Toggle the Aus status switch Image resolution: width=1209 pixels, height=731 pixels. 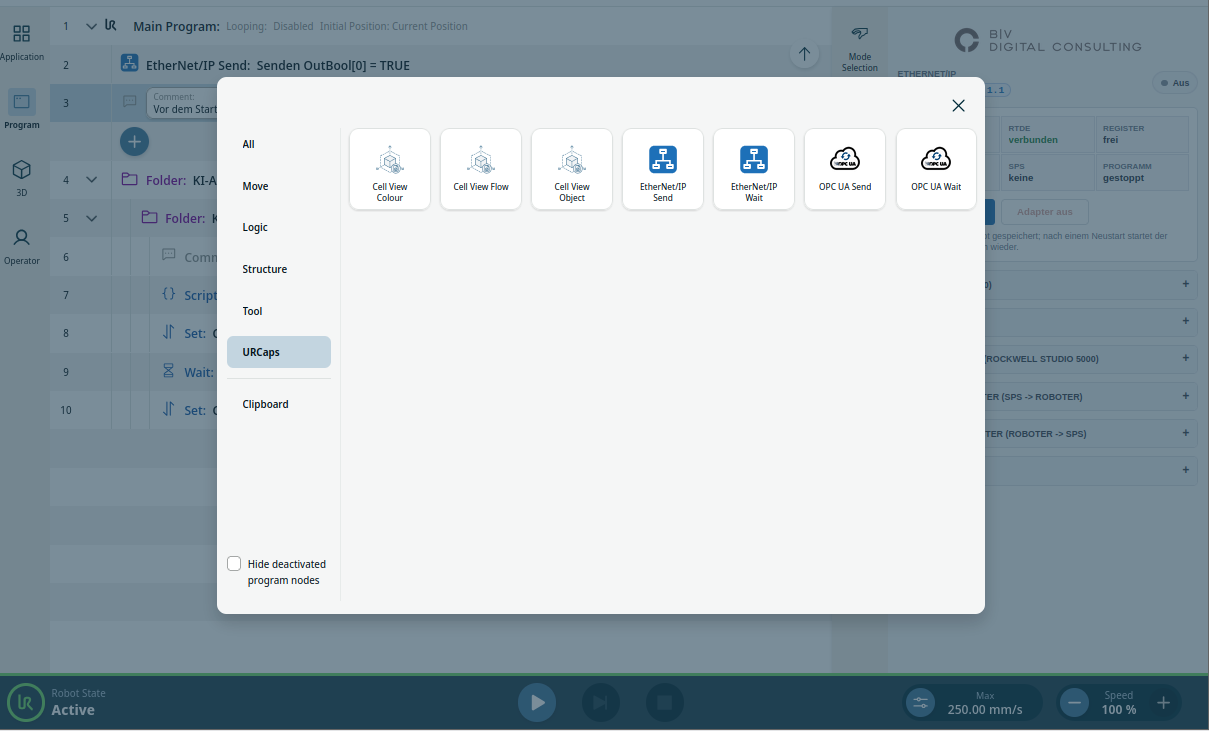point(1175,83)
